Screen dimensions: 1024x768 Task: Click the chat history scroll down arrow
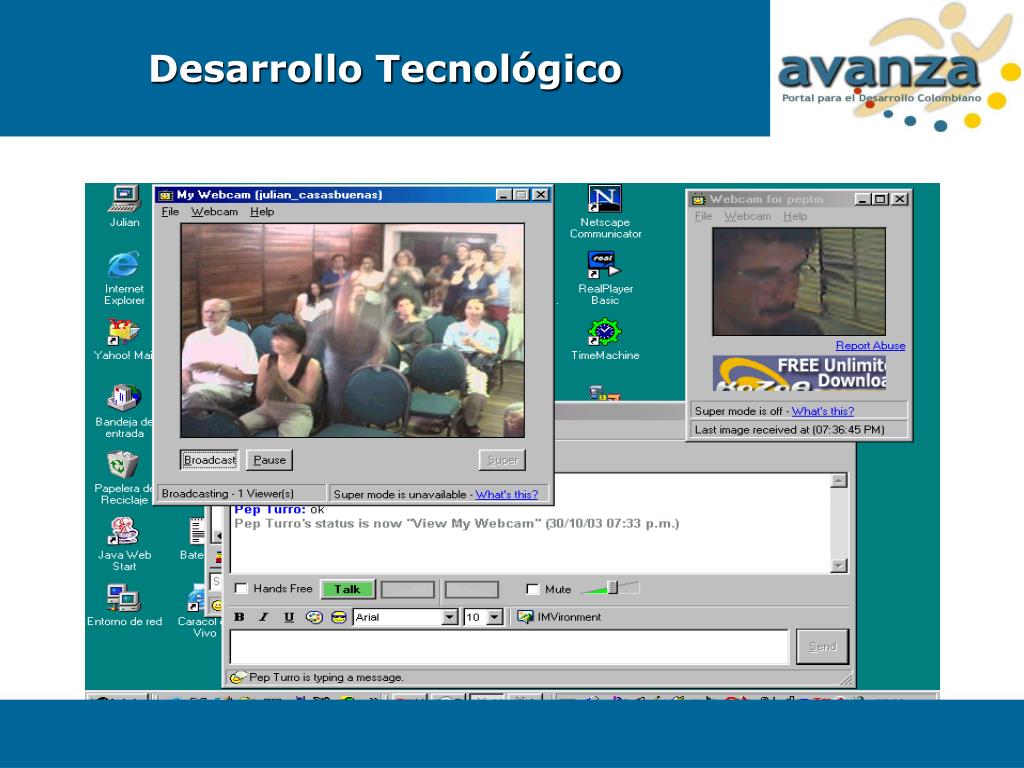(839, 566)
